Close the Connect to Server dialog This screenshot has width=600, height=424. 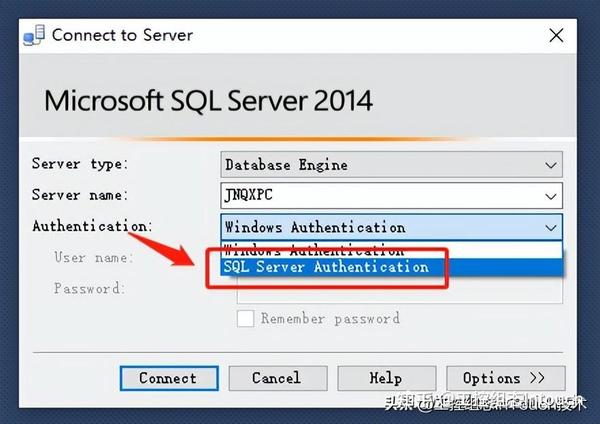coord(556,35)
